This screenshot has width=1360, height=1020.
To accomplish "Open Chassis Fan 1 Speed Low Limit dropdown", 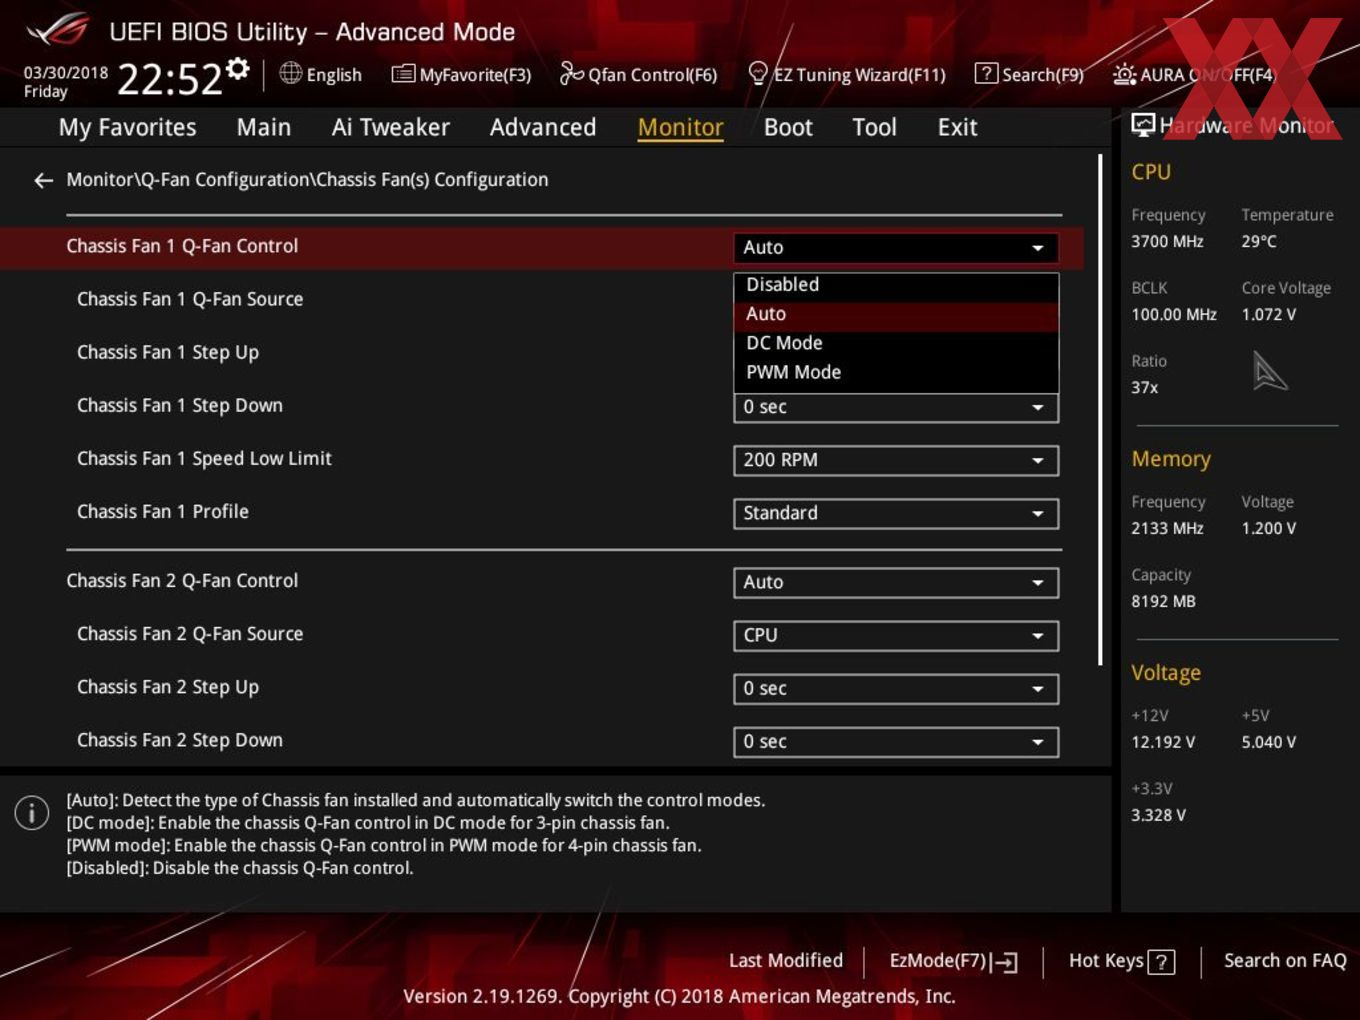I will coord(896,460).
